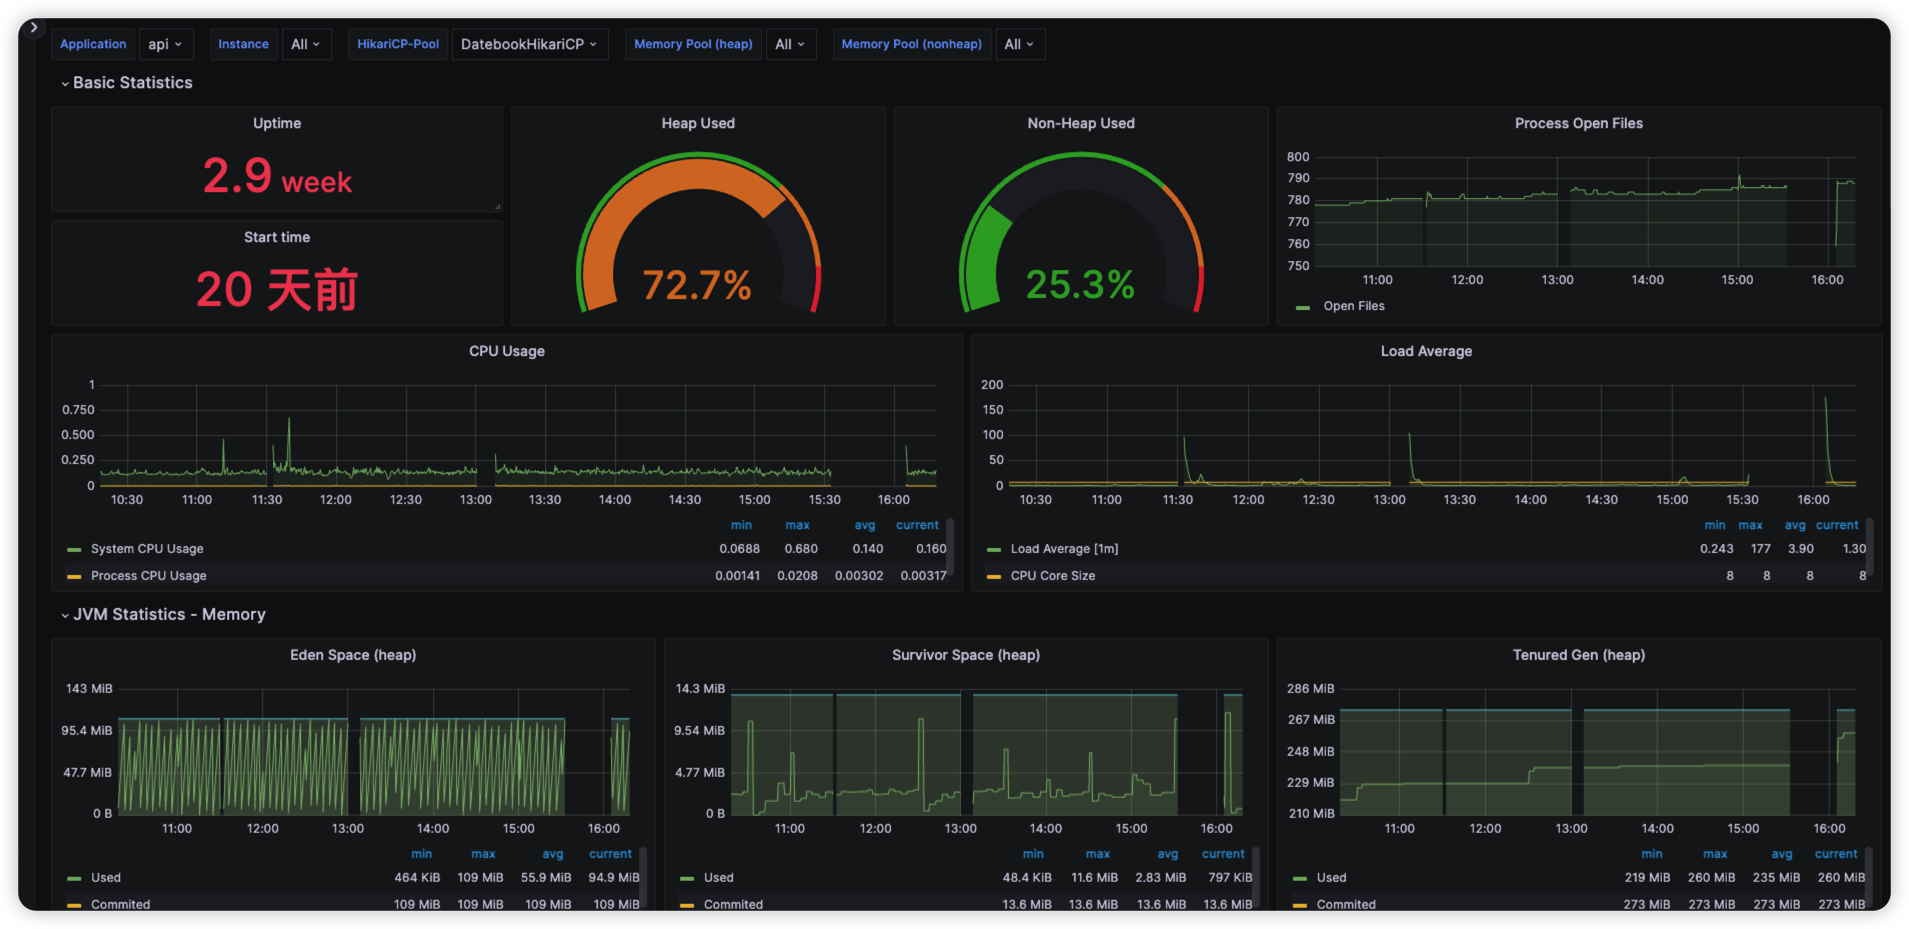Expand the sidebar with the top-left chevron

coord(33,28)
